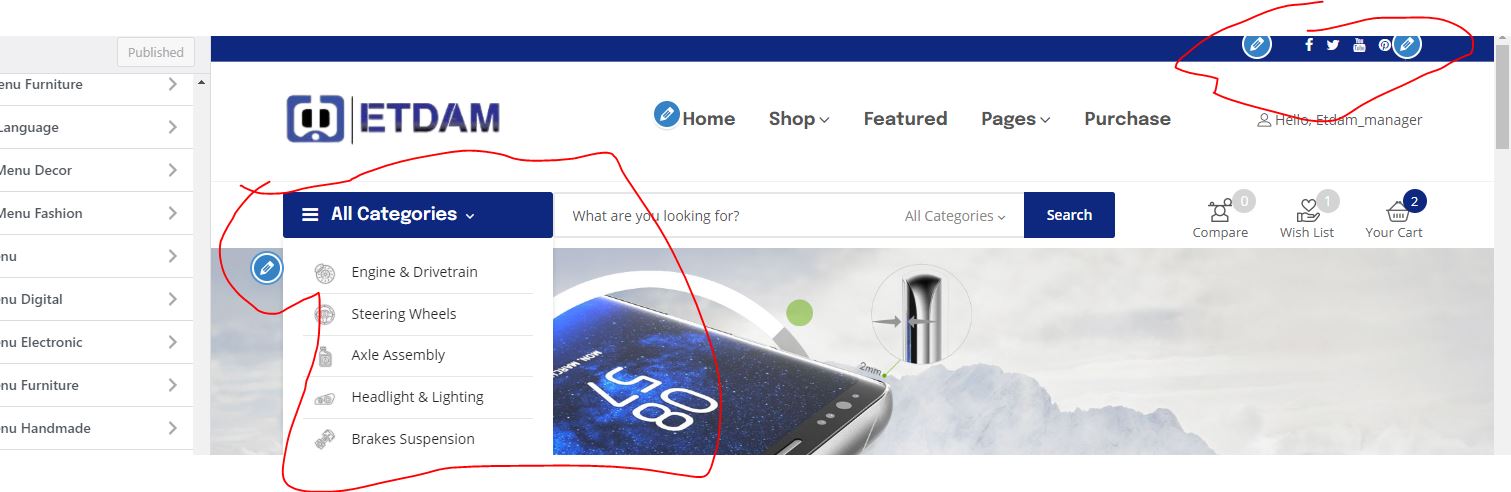Click the YouTube icon in the header
Image resolution: width=1511 pixels, height=492 pixels.
point(1359,45)
